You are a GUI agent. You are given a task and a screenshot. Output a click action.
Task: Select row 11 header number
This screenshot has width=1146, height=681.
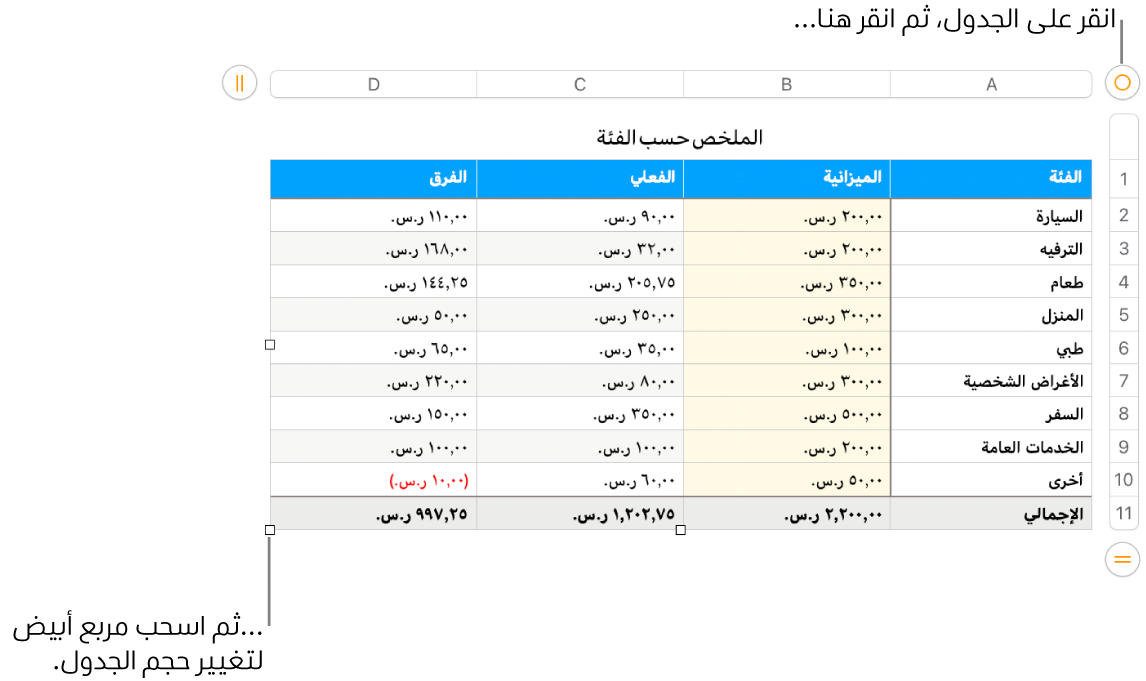tap(1123, 514)
